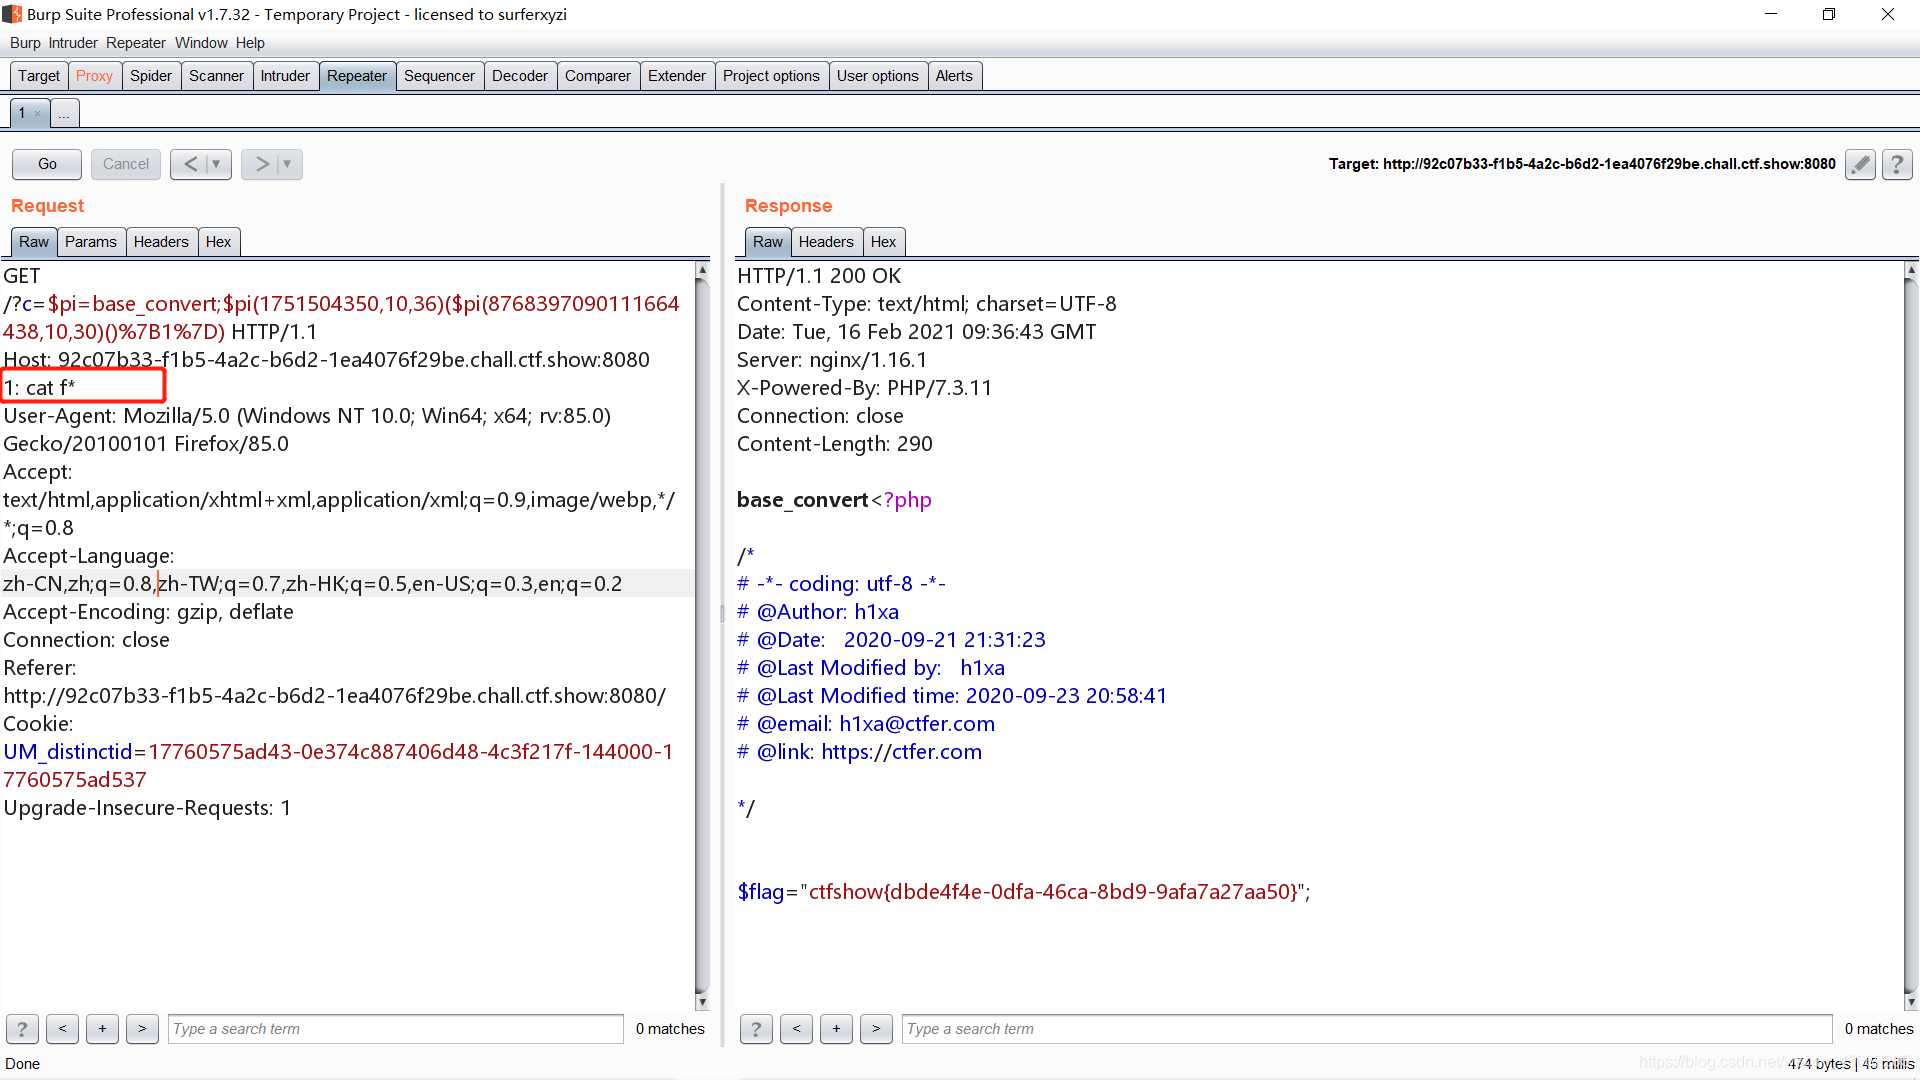1920x1080 pixels.
Task: Go to next match in response search
Action: [x=876, y=1028]
